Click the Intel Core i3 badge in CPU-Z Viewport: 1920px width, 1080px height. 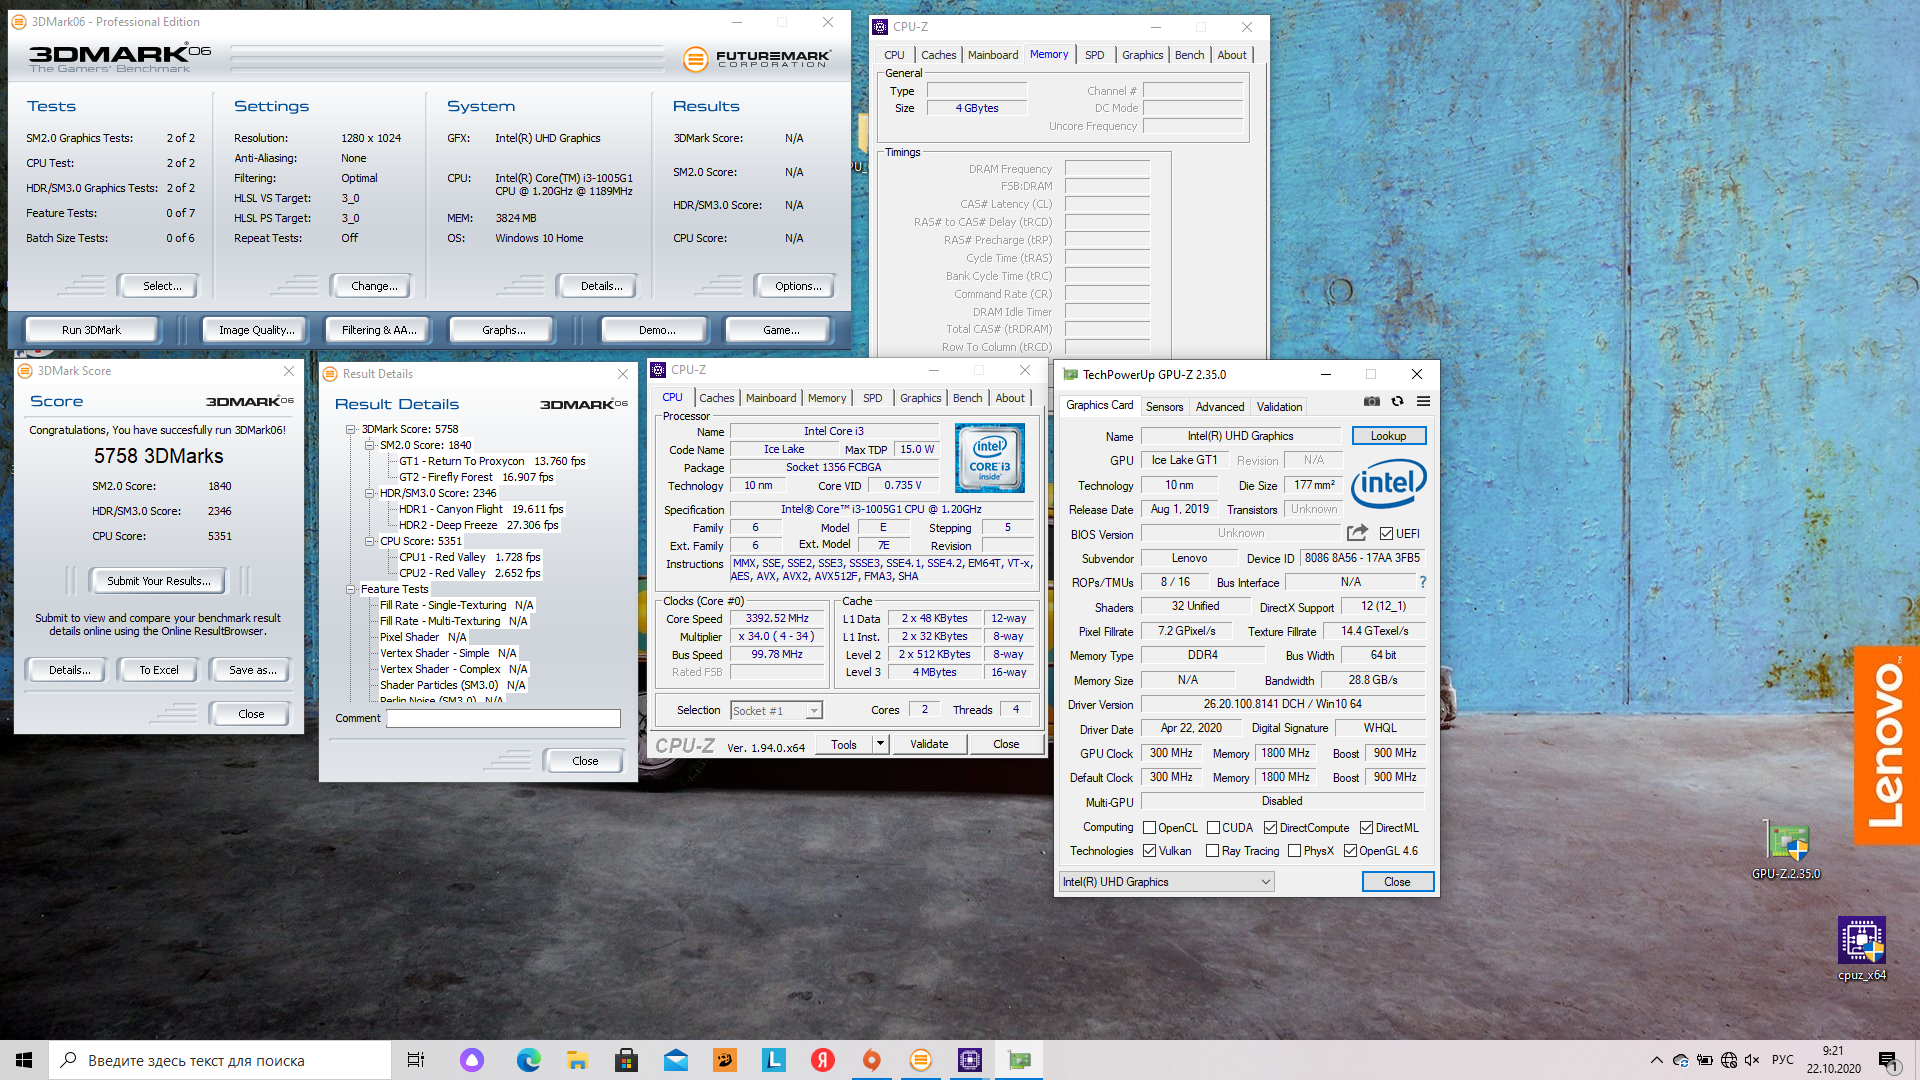(989, 458)
